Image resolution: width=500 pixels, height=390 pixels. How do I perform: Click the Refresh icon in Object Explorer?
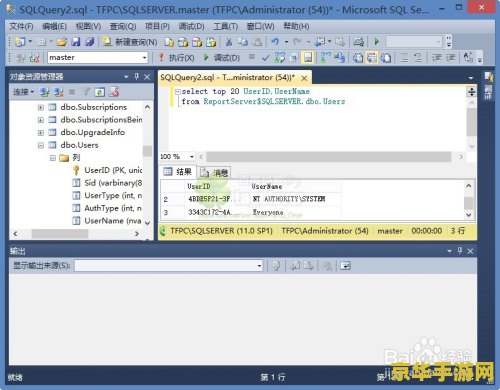(x=100, y=92)
